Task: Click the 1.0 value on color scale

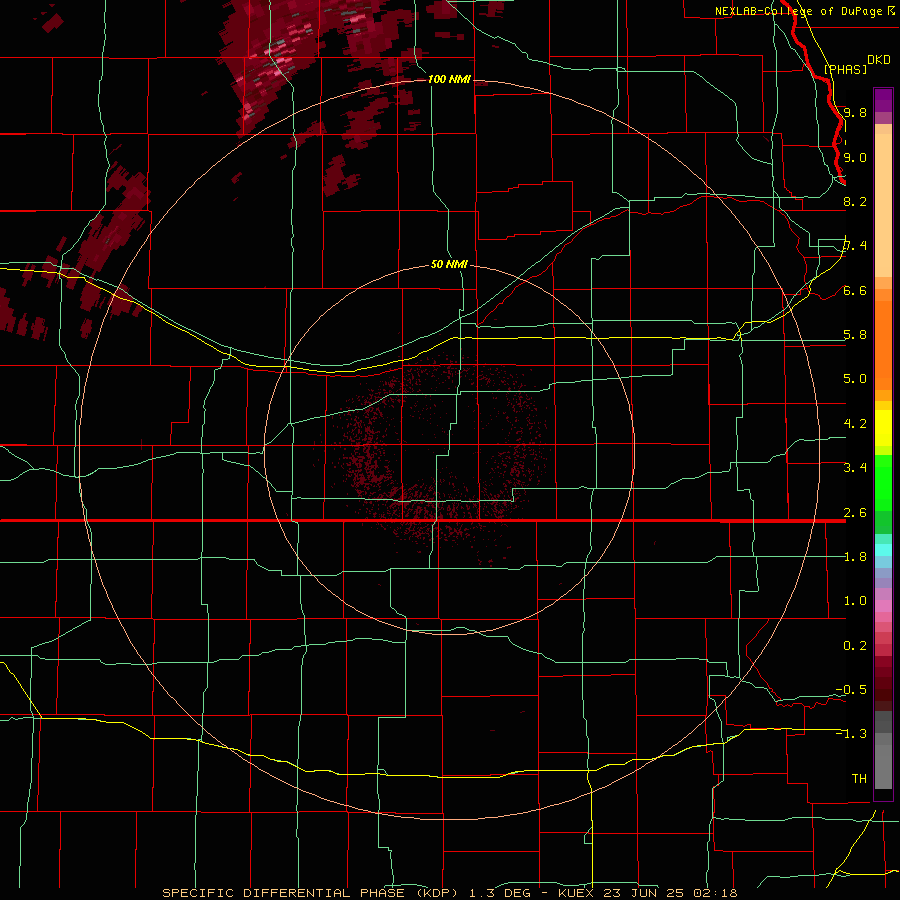Action: tap(855, 601)
